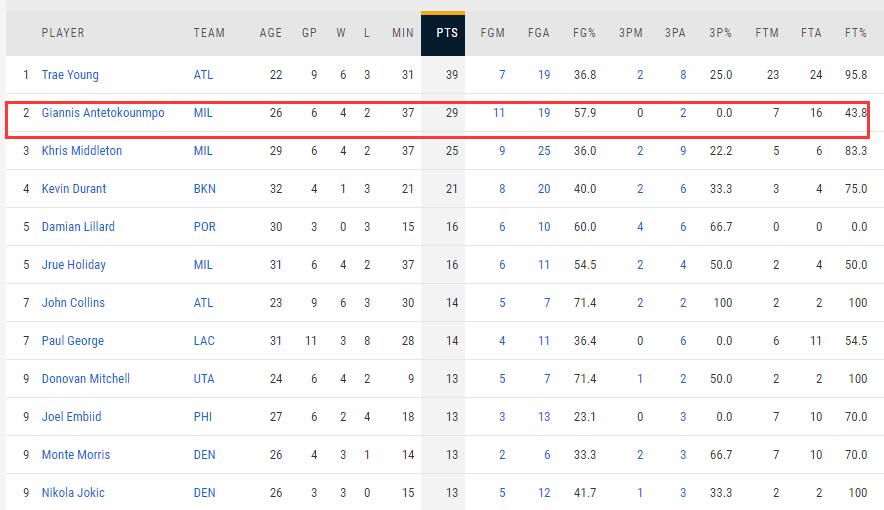
Task: Open Kevin Durant's profile link
Action: 74,189
